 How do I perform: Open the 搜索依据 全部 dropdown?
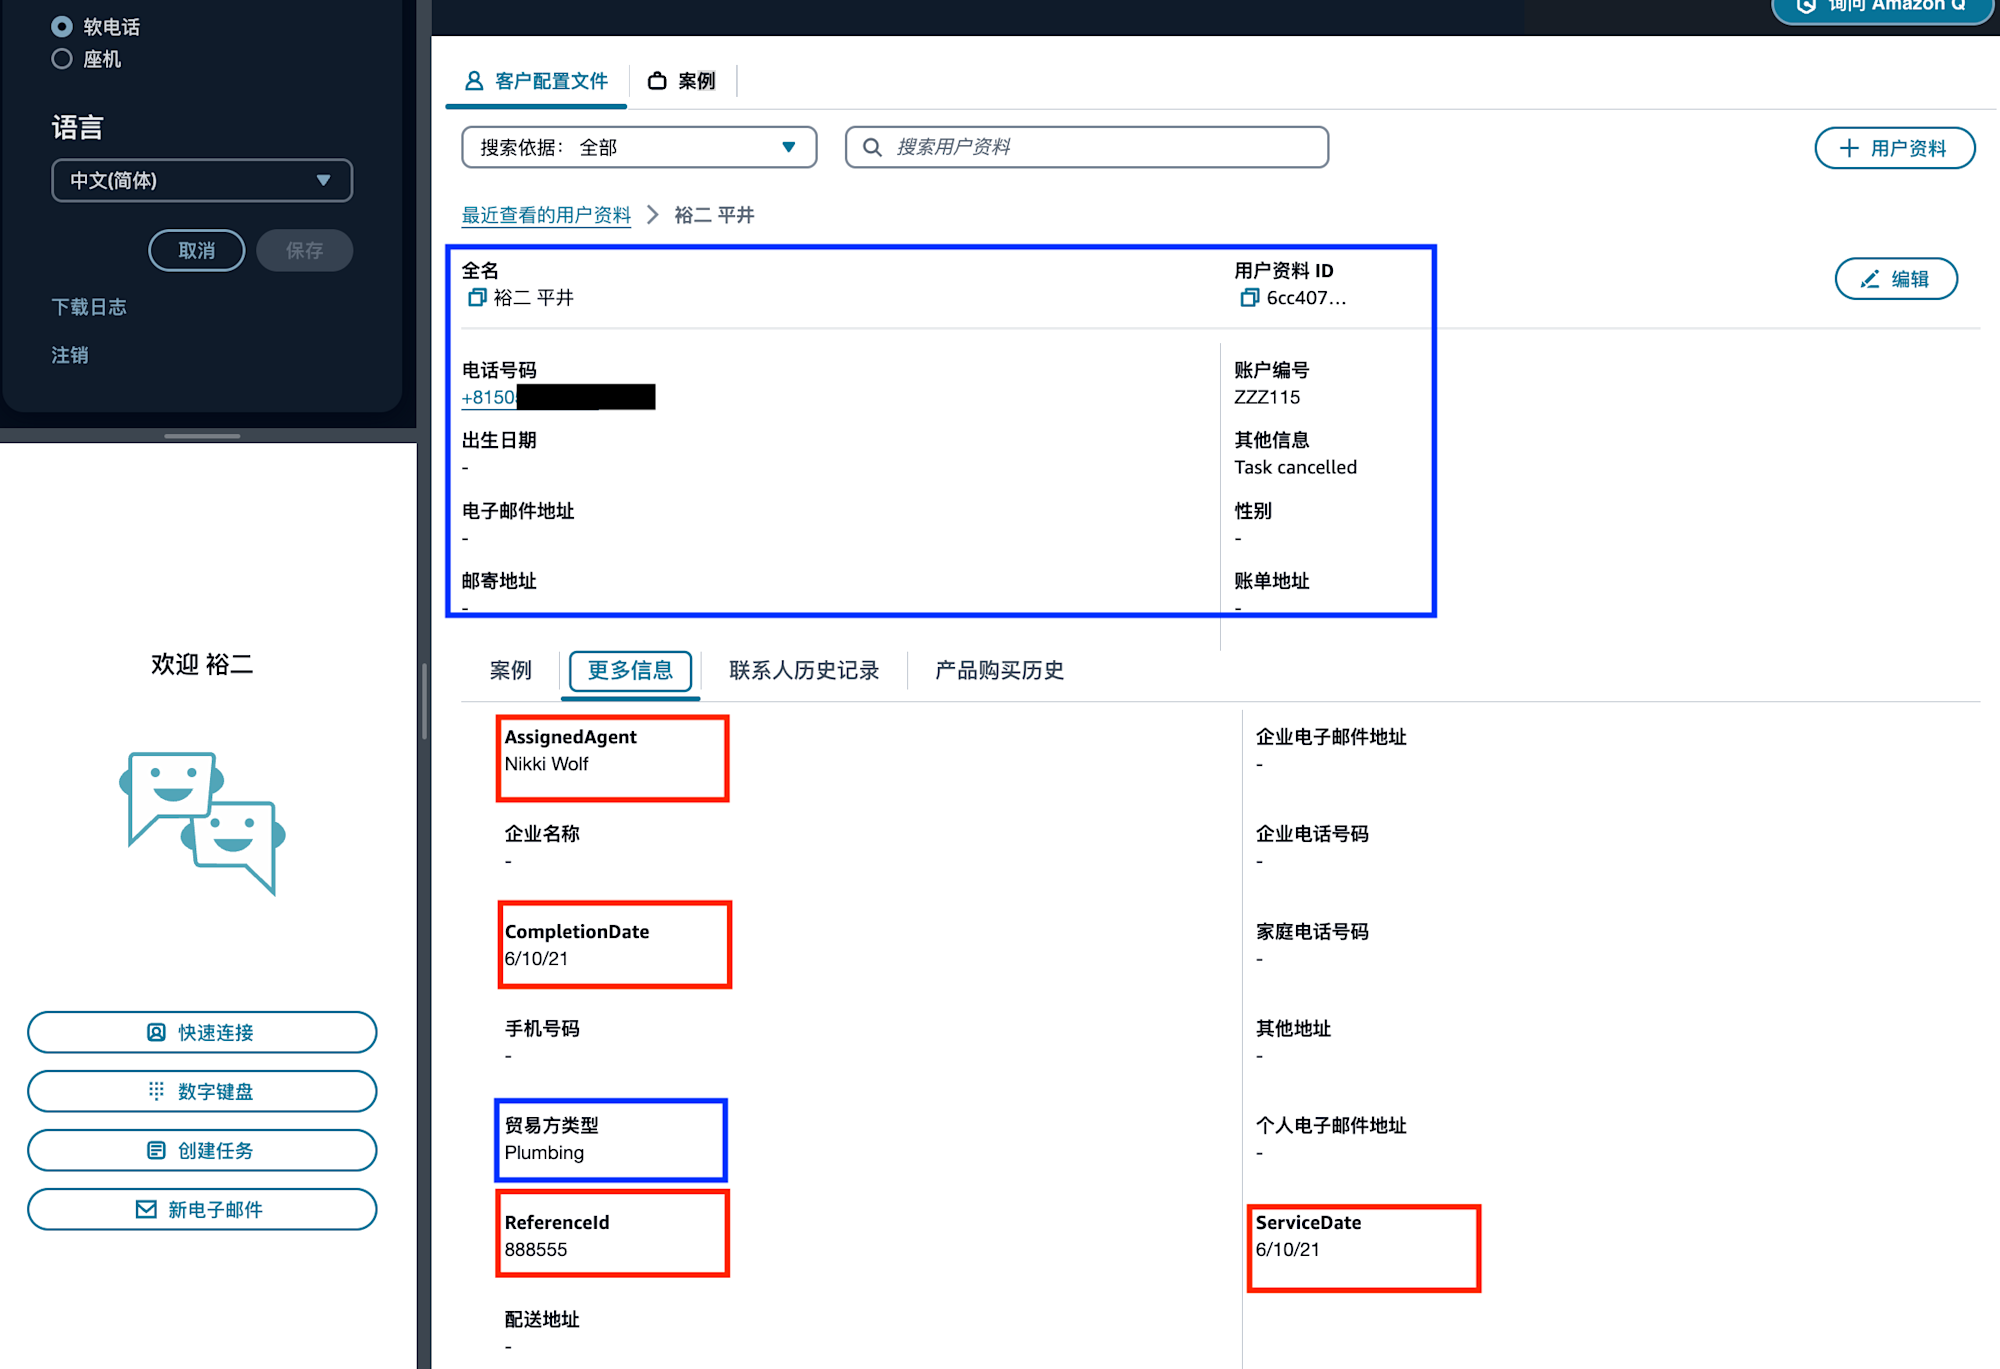tap(639, 147)
